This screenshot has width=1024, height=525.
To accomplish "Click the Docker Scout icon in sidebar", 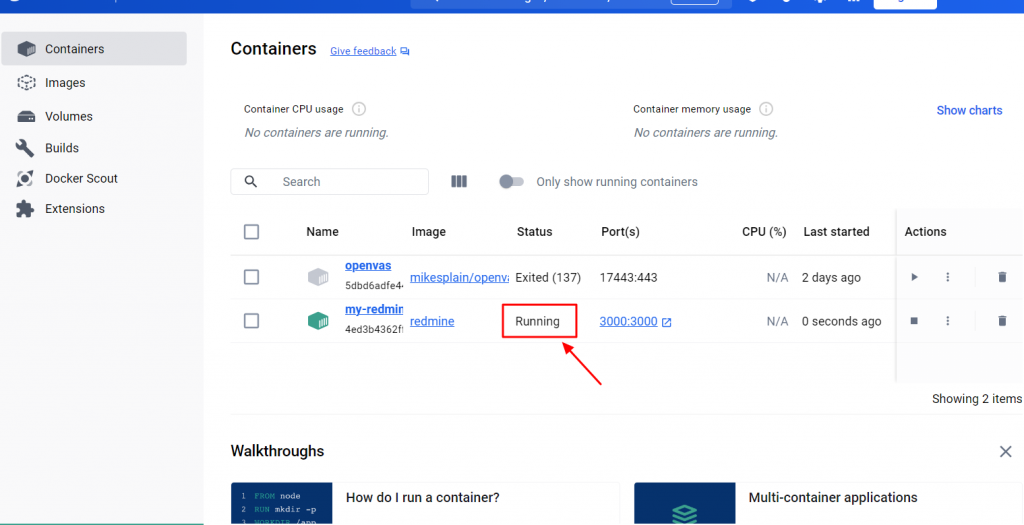I will [25, 178].
